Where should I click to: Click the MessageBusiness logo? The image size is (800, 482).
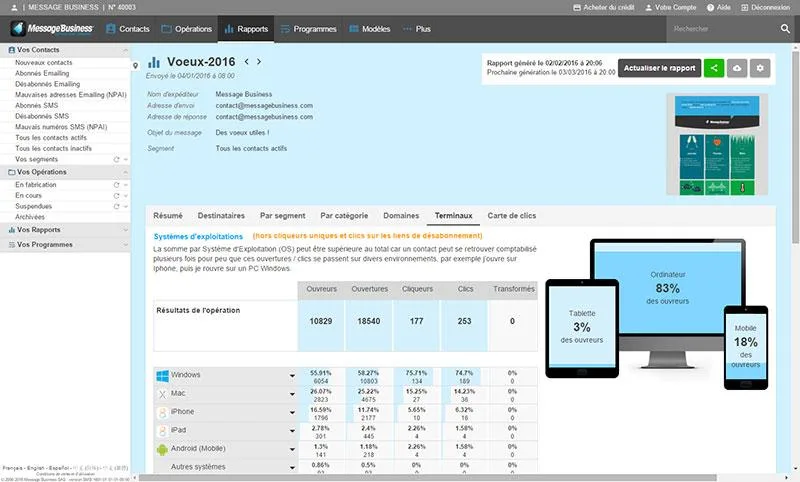pyautogui.click(x=53, y=29)
